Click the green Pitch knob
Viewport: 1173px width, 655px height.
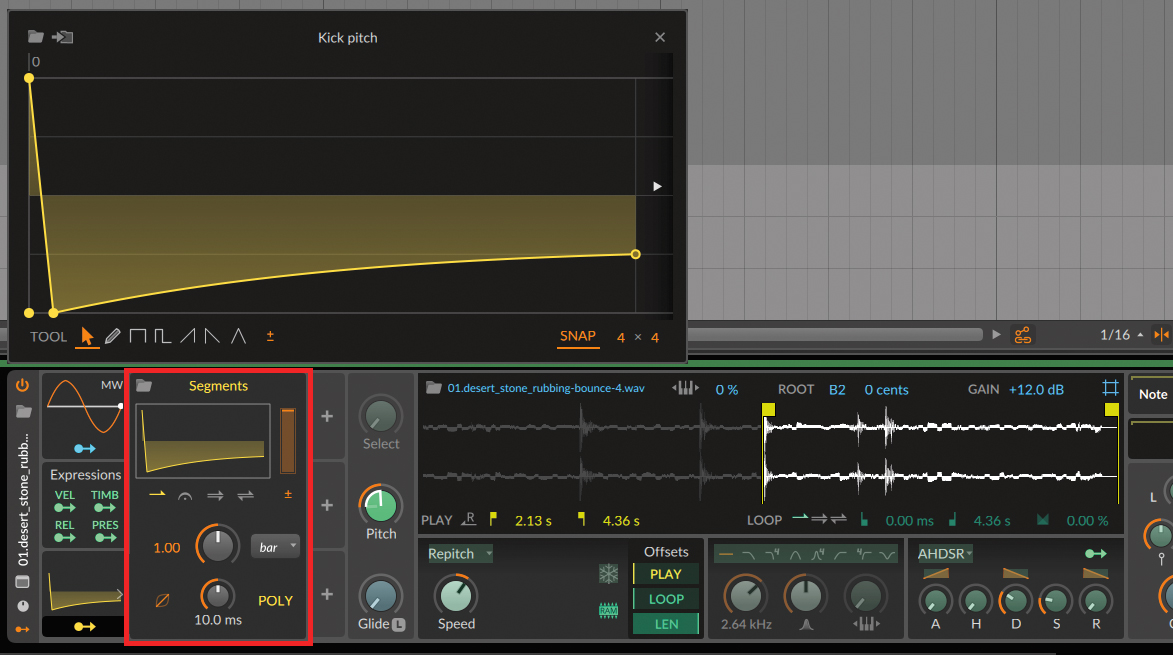pos(381,505)
